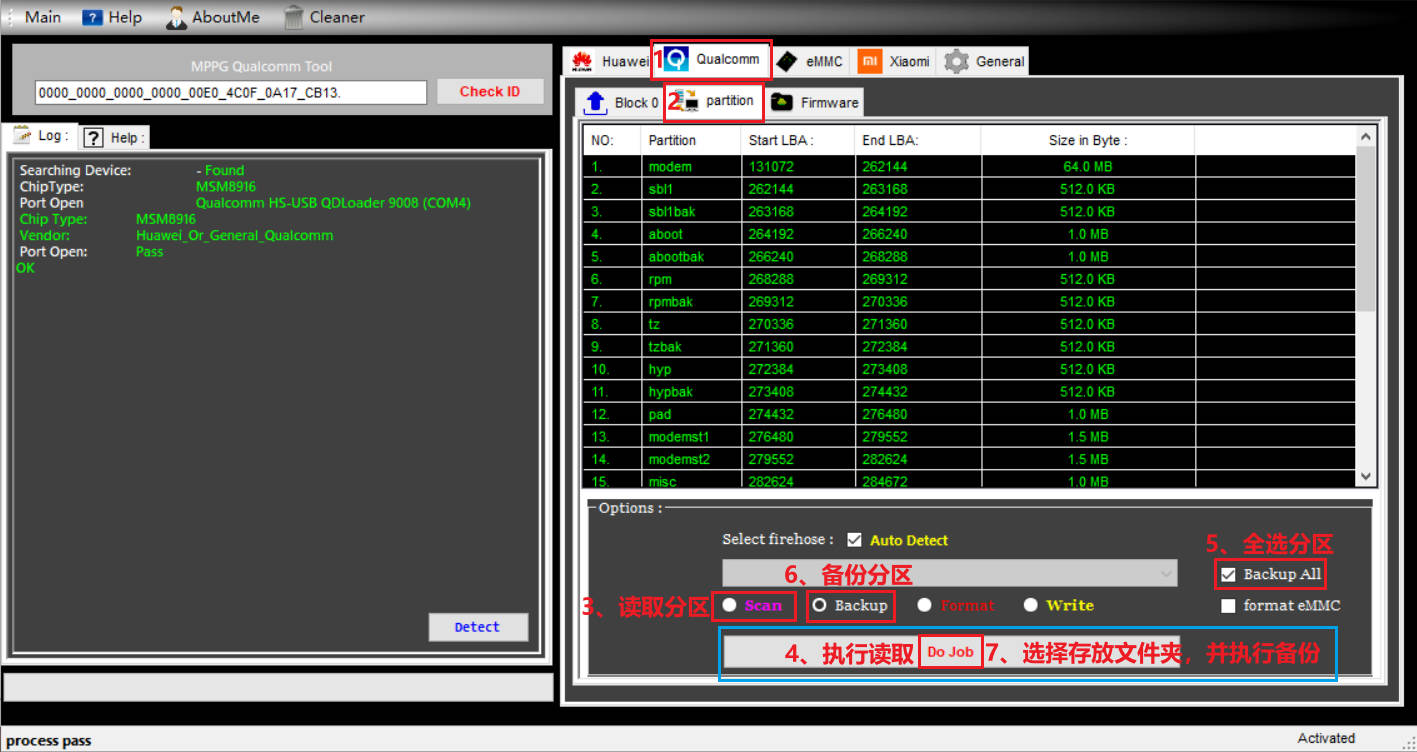Select the Write radio option

click(x=1031, y=605)
